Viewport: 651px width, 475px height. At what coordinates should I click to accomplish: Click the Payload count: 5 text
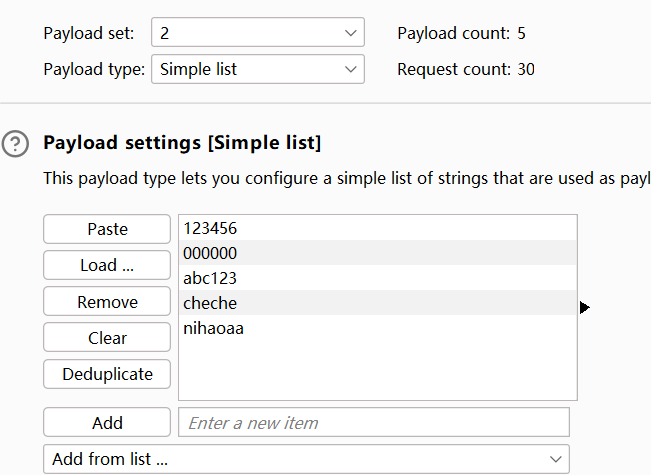pos(461,33)
